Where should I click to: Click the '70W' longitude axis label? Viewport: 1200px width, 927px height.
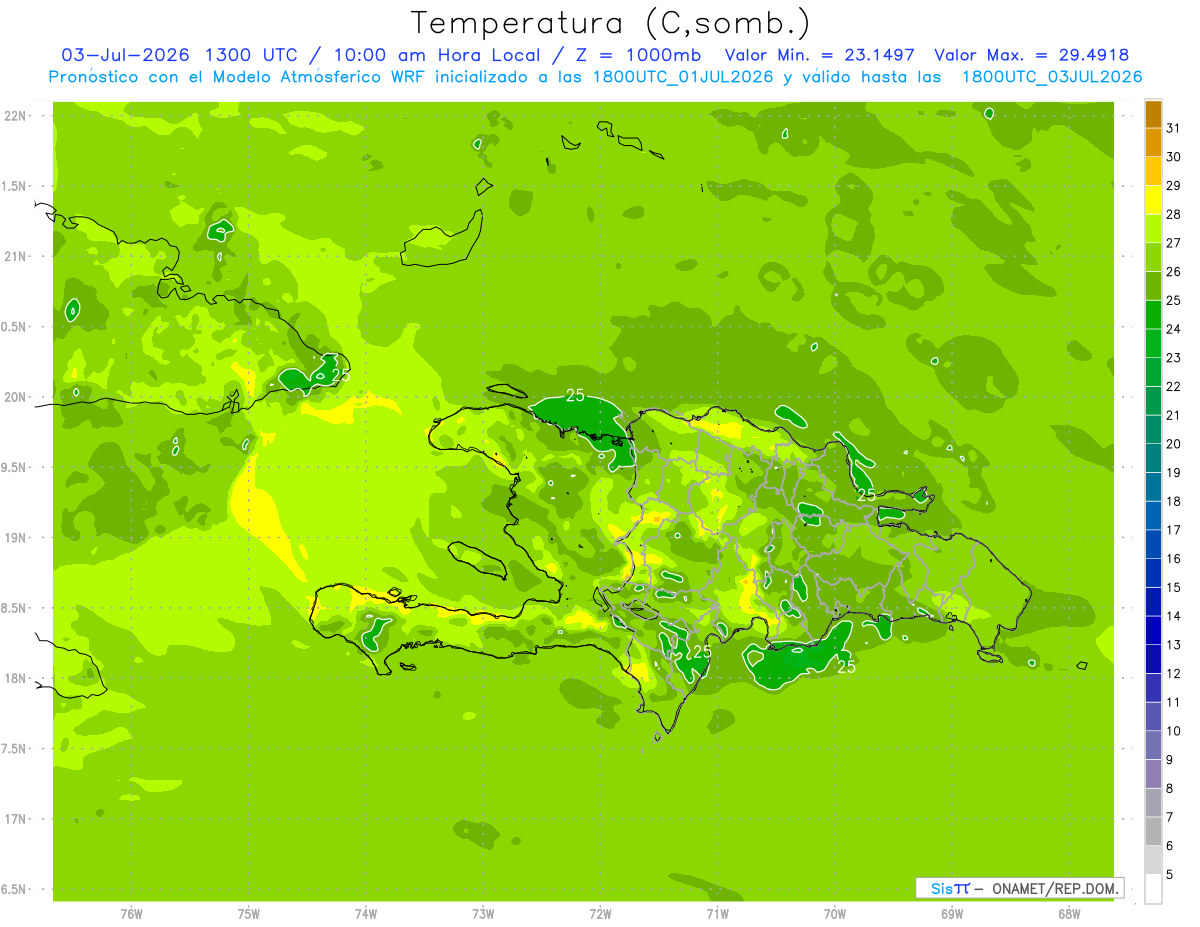[x=835, y=914]
